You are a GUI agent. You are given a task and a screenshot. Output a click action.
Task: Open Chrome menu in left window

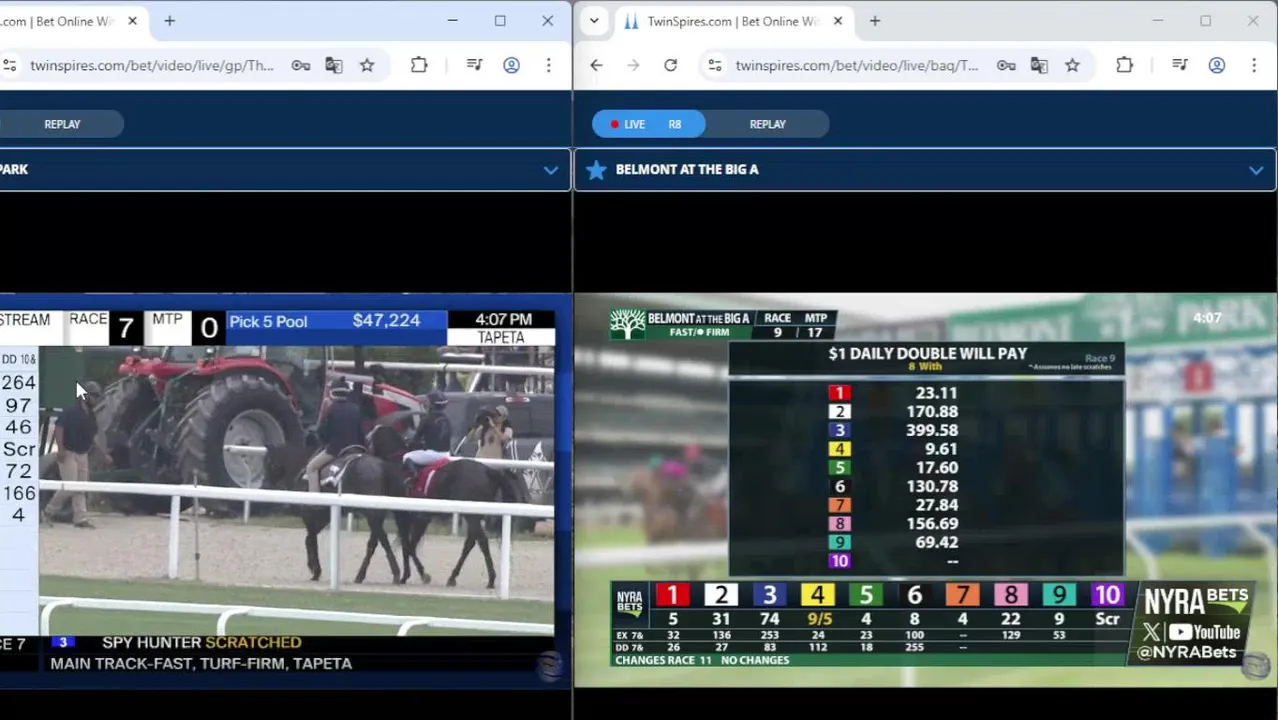548,65
